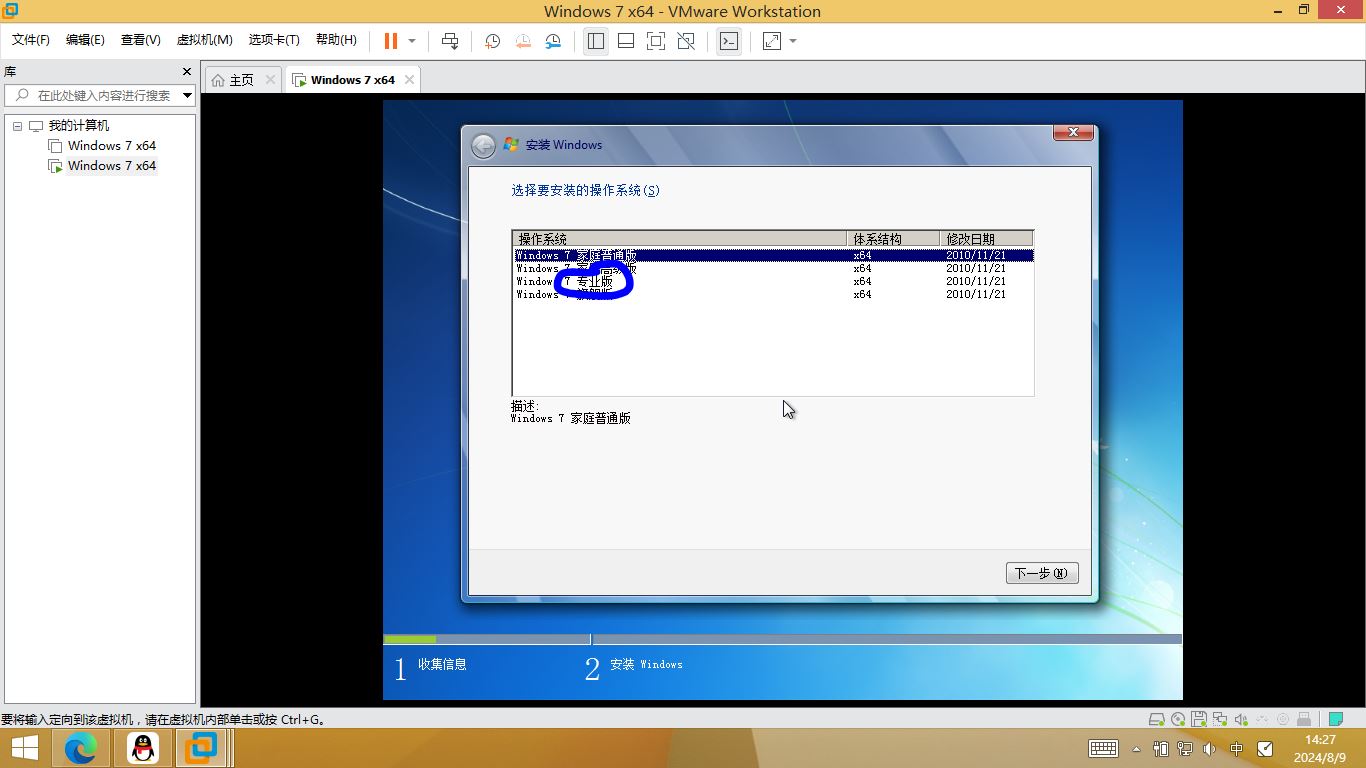1366x768 pixels.
Task: Select Windows 7 专业版 row
Action: (773, 281)
